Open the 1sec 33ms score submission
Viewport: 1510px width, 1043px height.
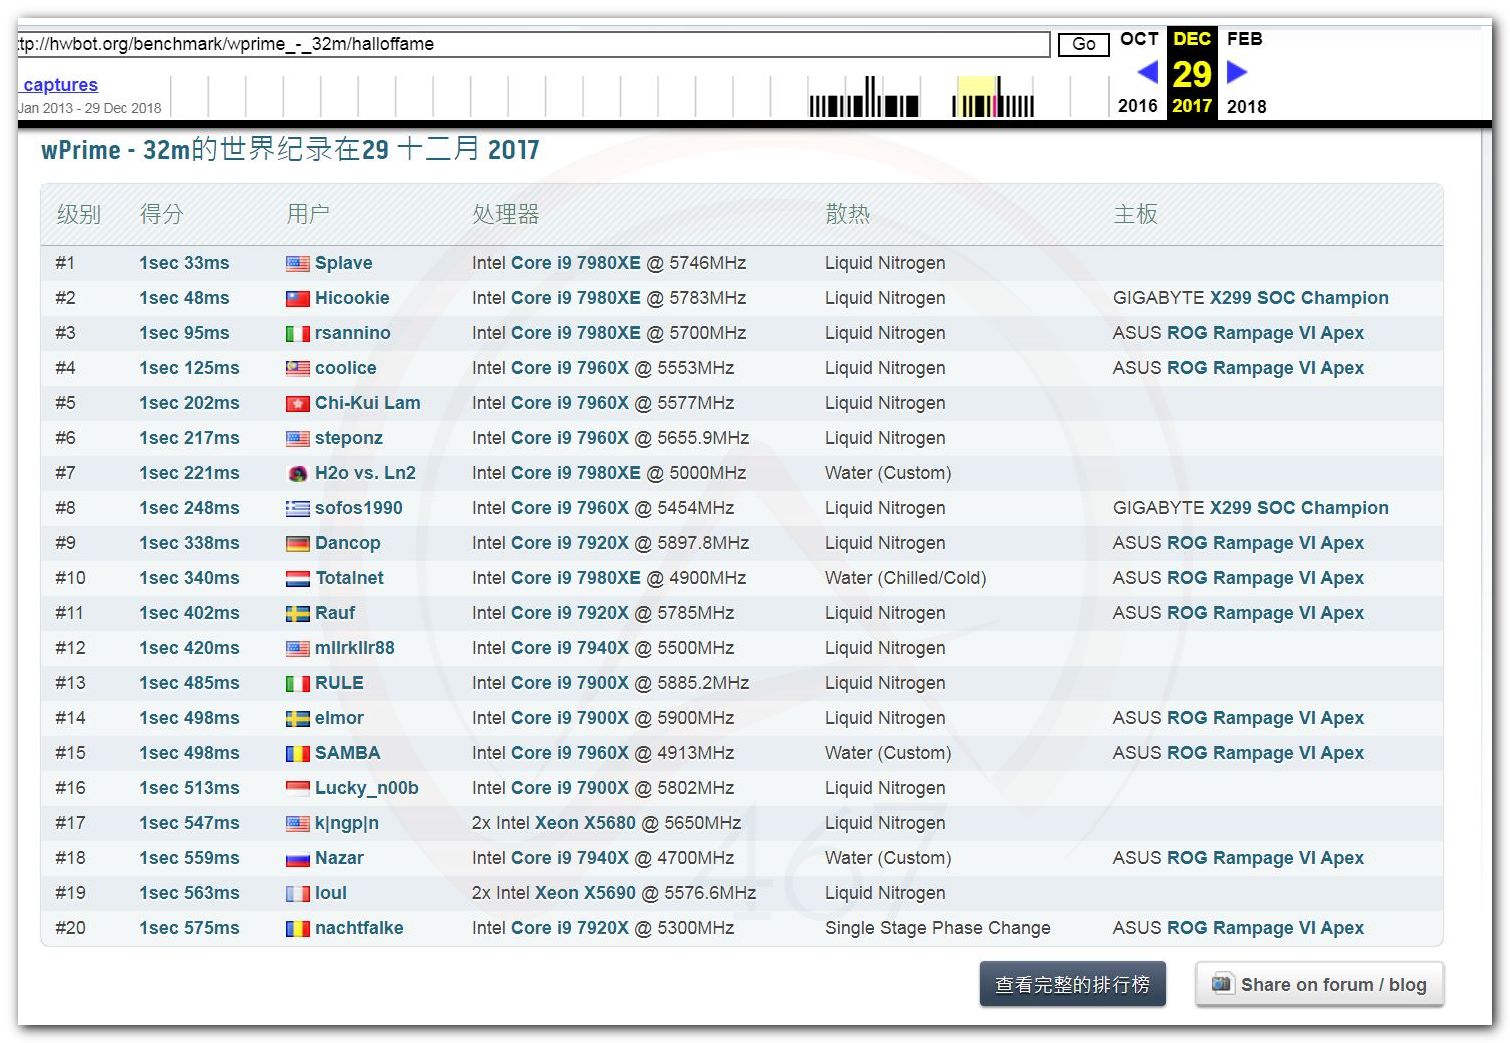(184, 263)
